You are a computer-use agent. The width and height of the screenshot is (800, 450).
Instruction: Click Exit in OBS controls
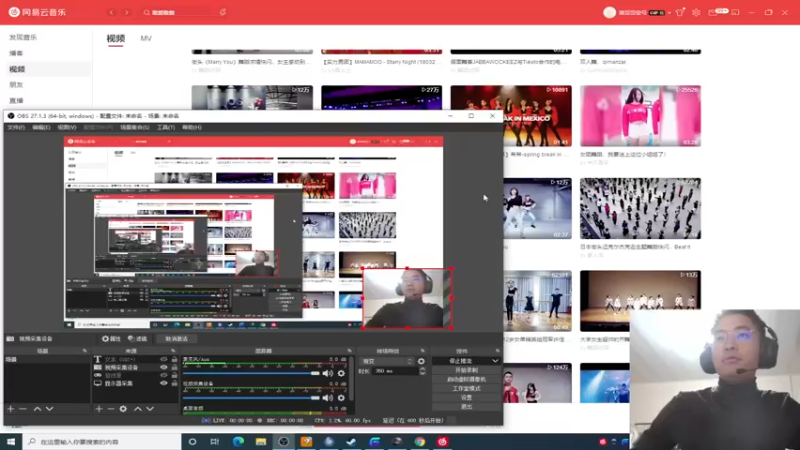click(x=466, y=407)
